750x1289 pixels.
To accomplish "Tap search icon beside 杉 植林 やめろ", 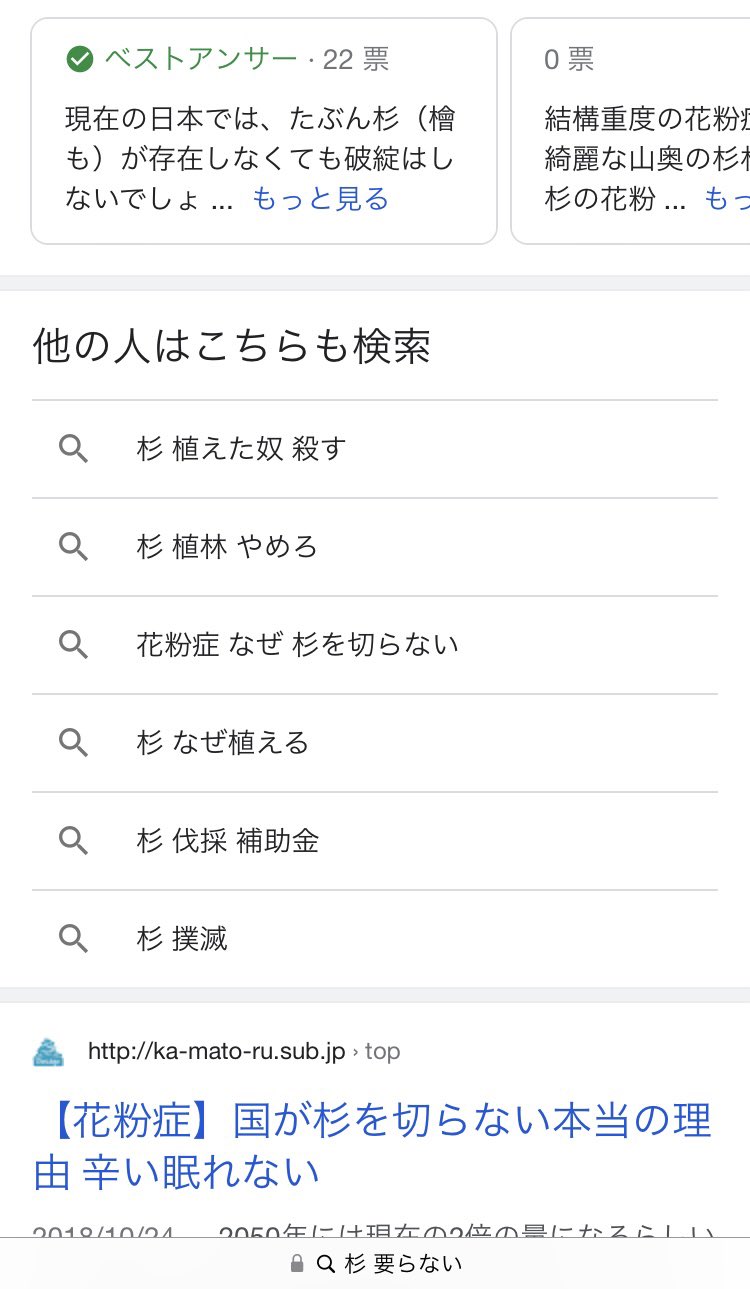I will (x=73, y=547).
